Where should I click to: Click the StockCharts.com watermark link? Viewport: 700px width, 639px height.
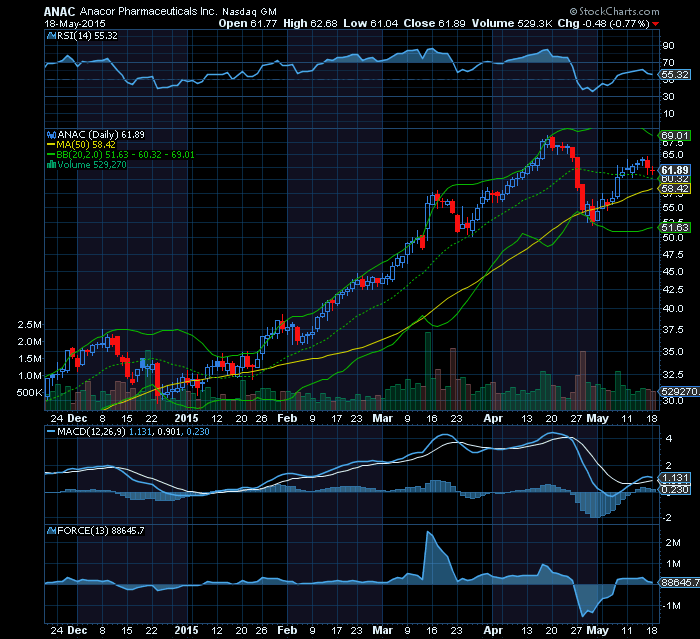[614, 11]
